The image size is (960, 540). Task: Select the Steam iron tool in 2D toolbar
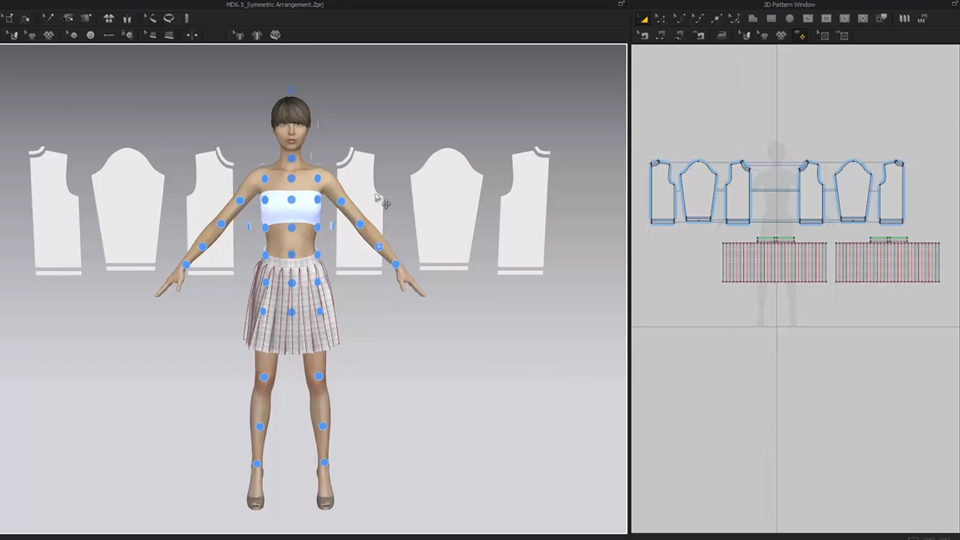tap(722, 36)
